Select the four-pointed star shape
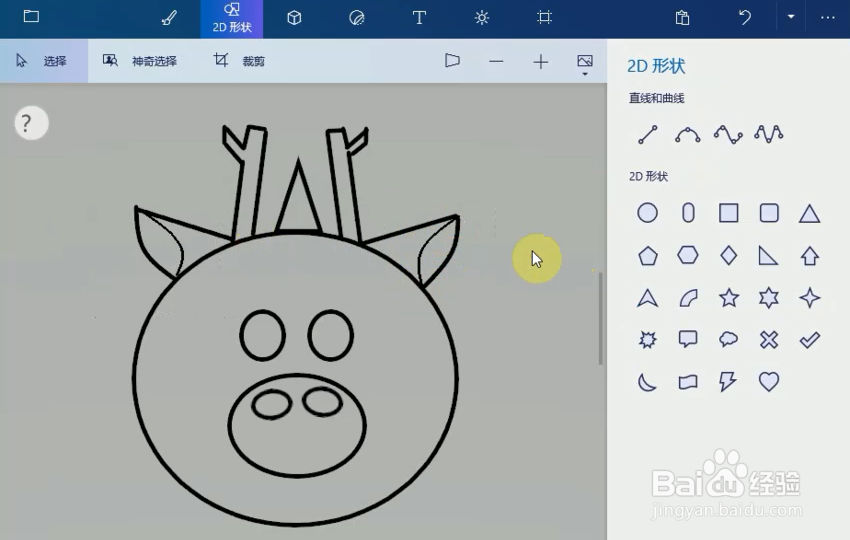 click(x=809, y=298)
